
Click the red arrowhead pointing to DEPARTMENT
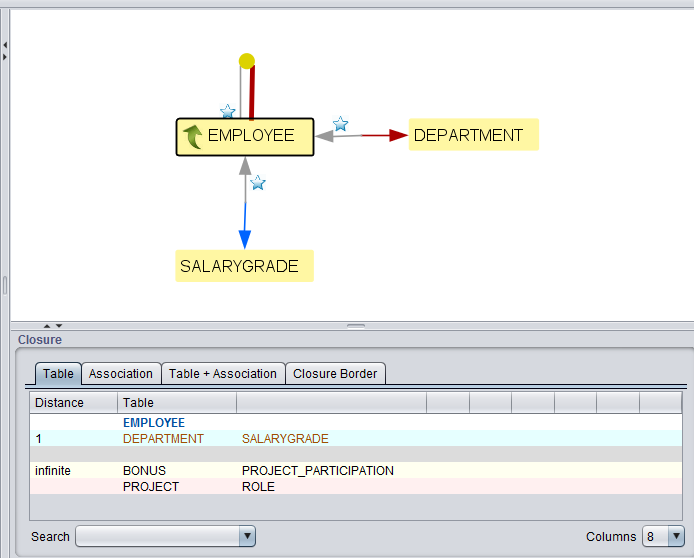tap(399, 135)
